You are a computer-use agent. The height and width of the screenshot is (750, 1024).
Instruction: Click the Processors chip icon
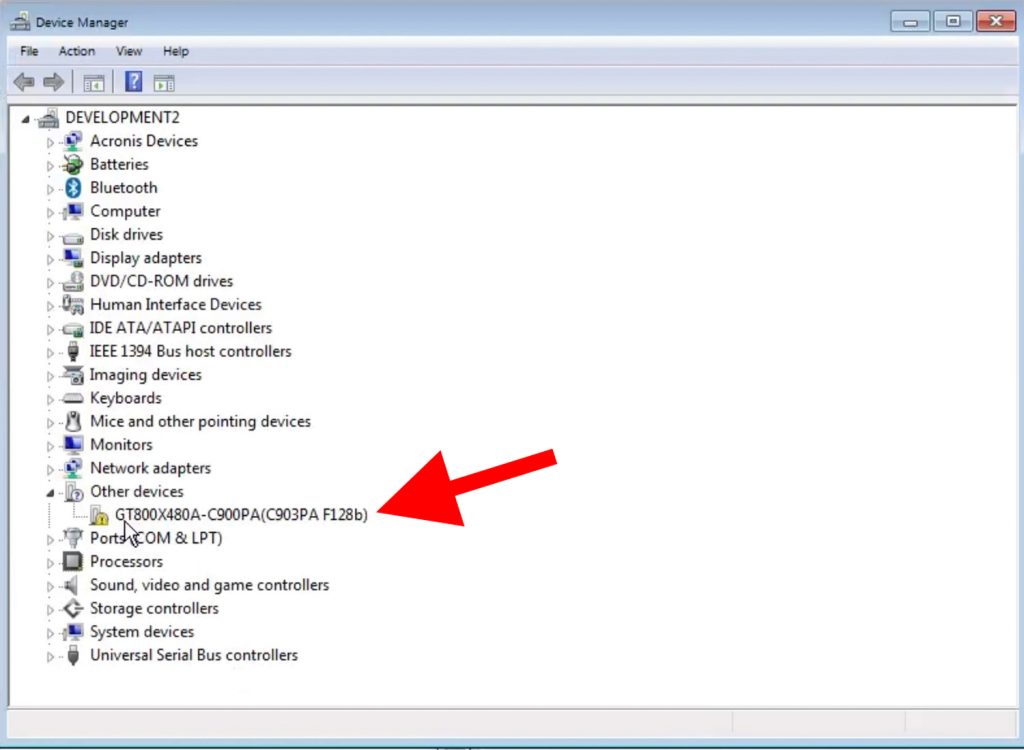click(x=73, y=562)
